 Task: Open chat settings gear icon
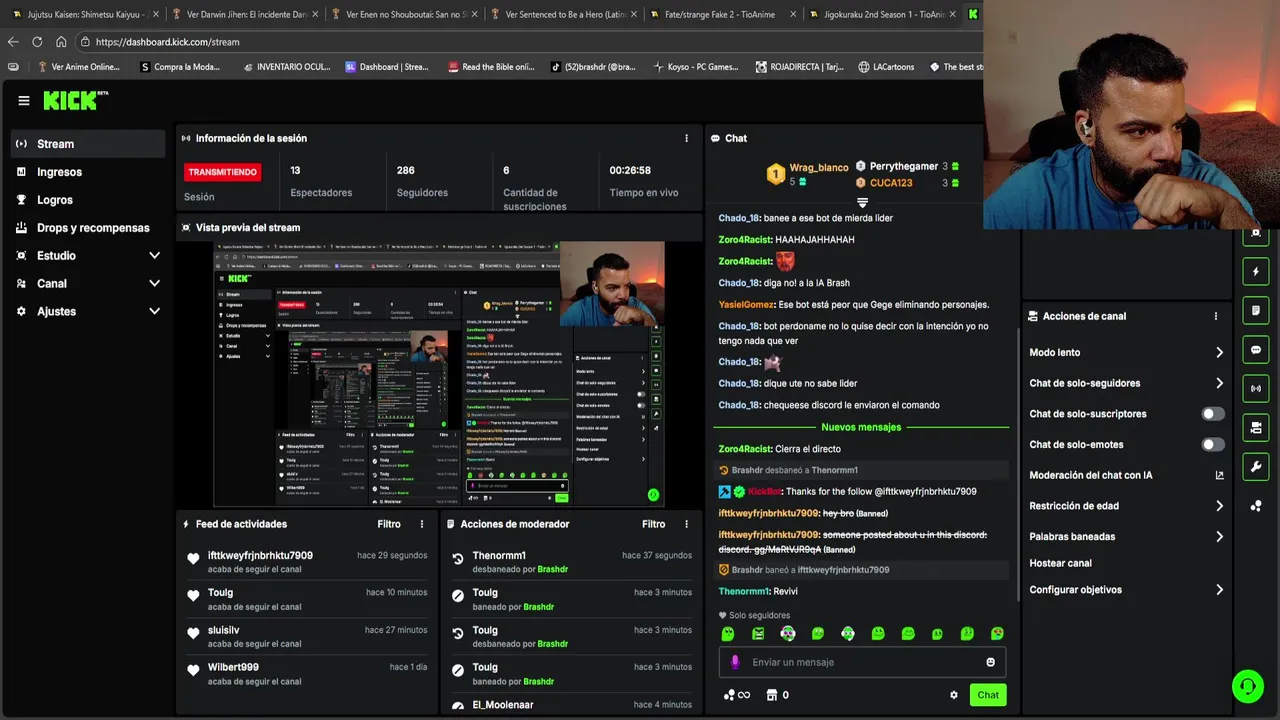pos(954,695)
